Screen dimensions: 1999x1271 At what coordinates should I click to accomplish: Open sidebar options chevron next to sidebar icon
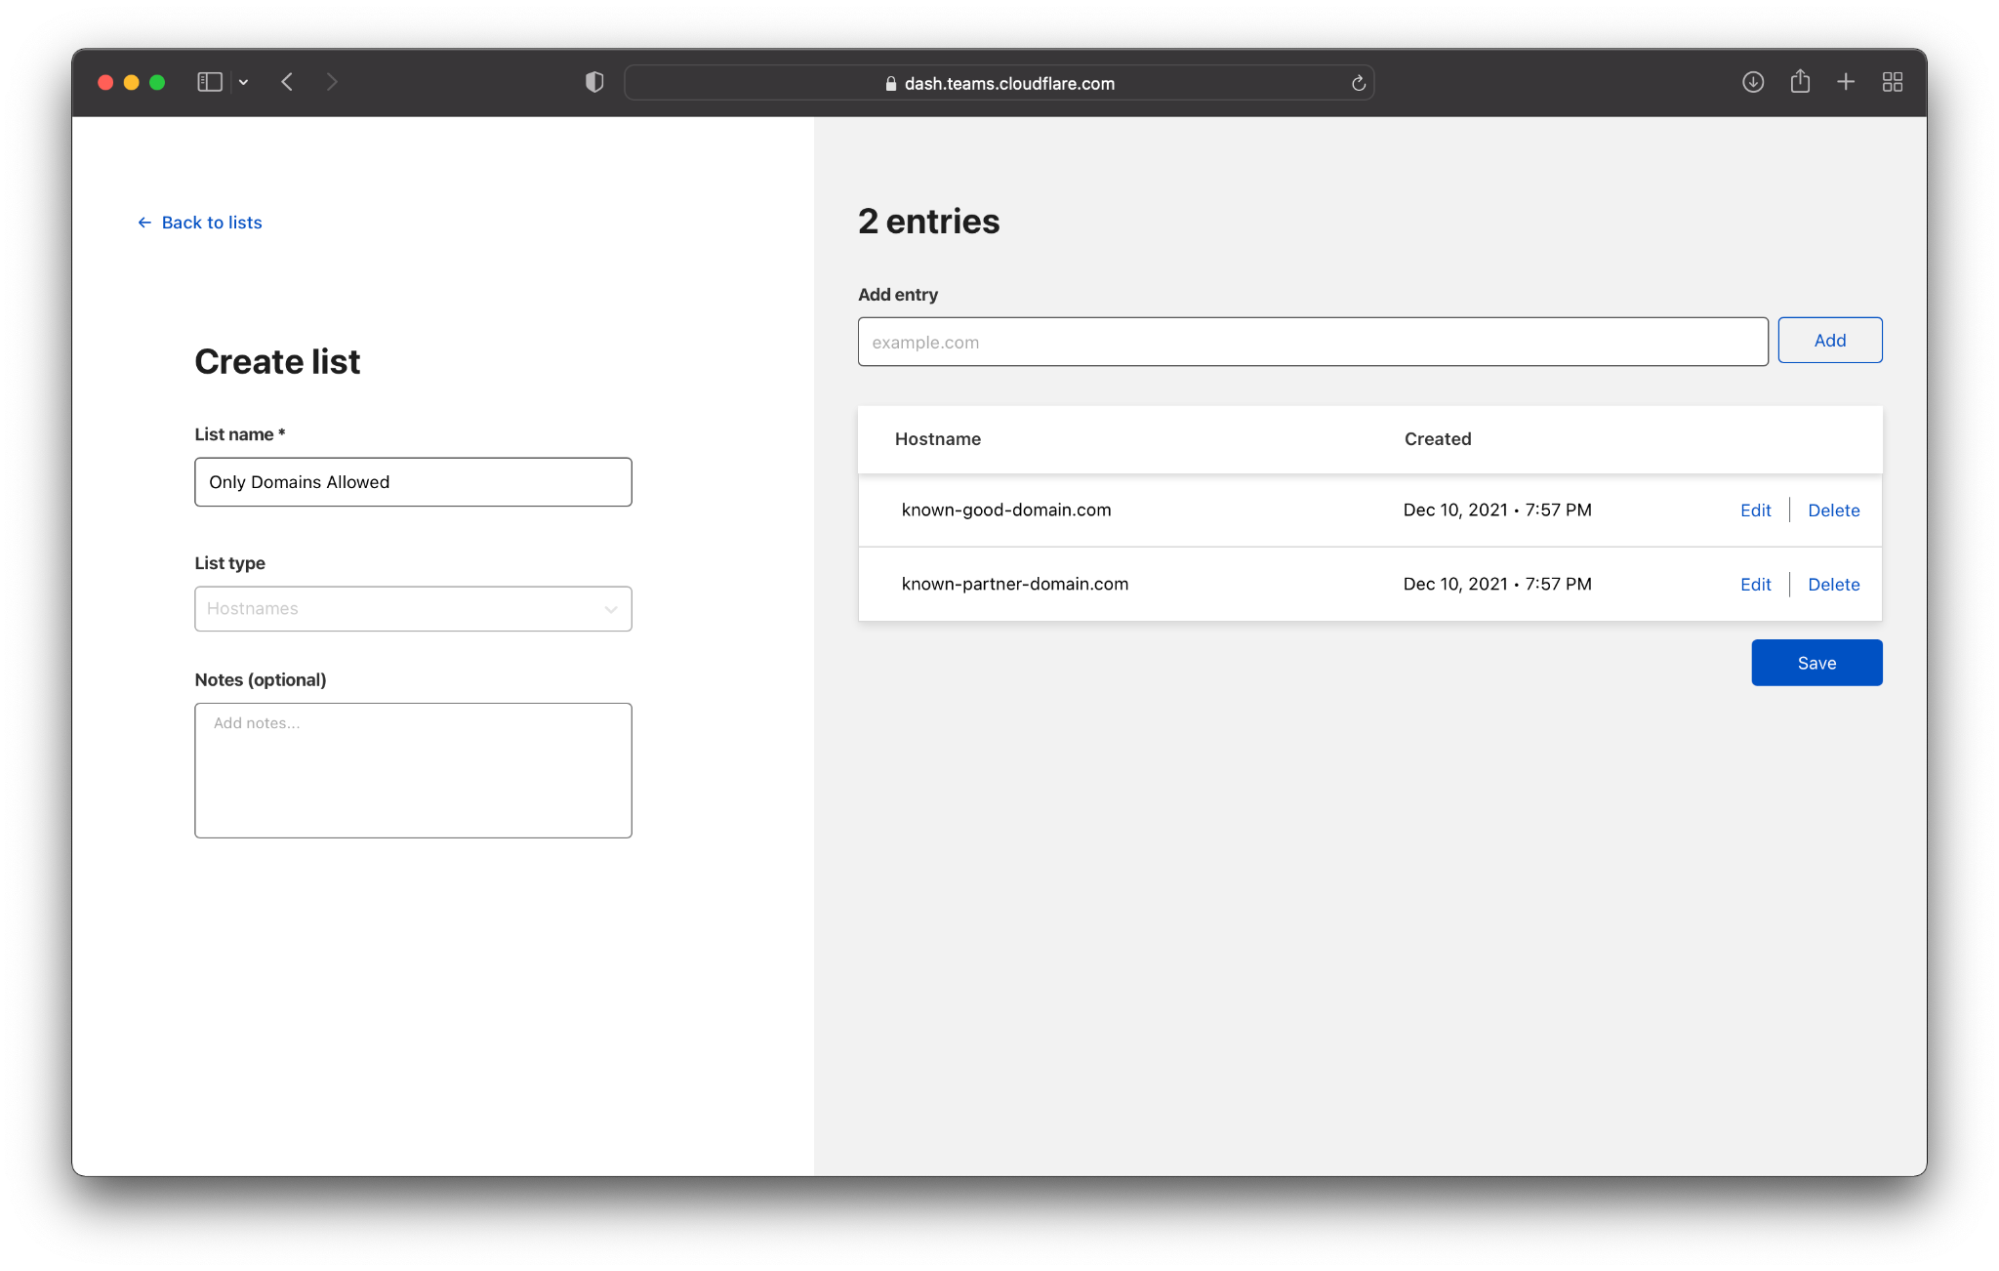243,82
